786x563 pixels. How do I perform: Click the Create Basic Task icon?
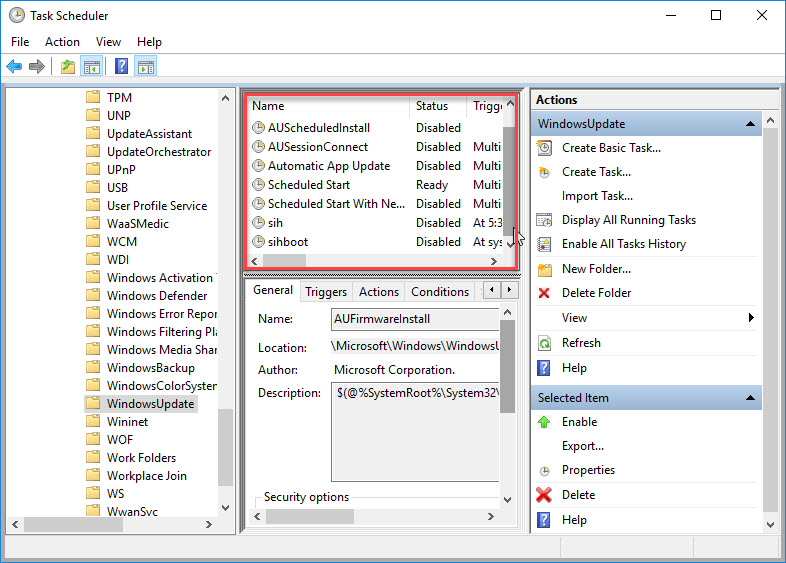(544, 148)
